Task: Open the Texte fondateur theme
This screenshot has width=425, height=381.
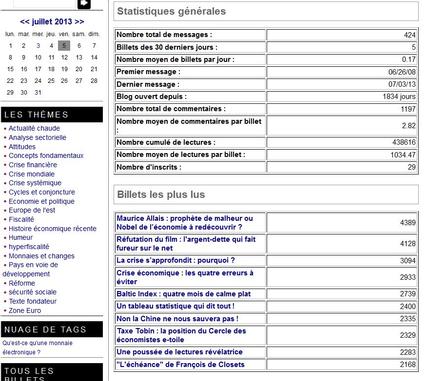Action: click(32, 301)
